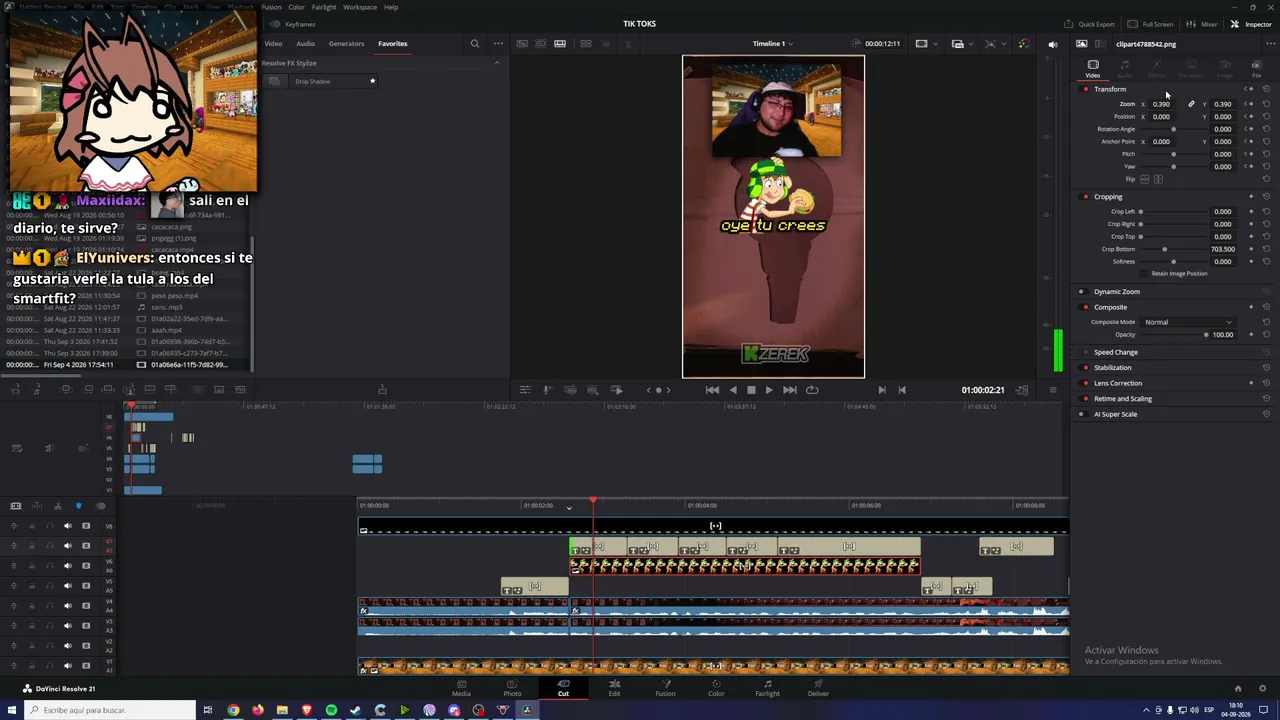Click the search icon in effects panel
This screenshot has width=1280, height=720.
pos(475,44)
